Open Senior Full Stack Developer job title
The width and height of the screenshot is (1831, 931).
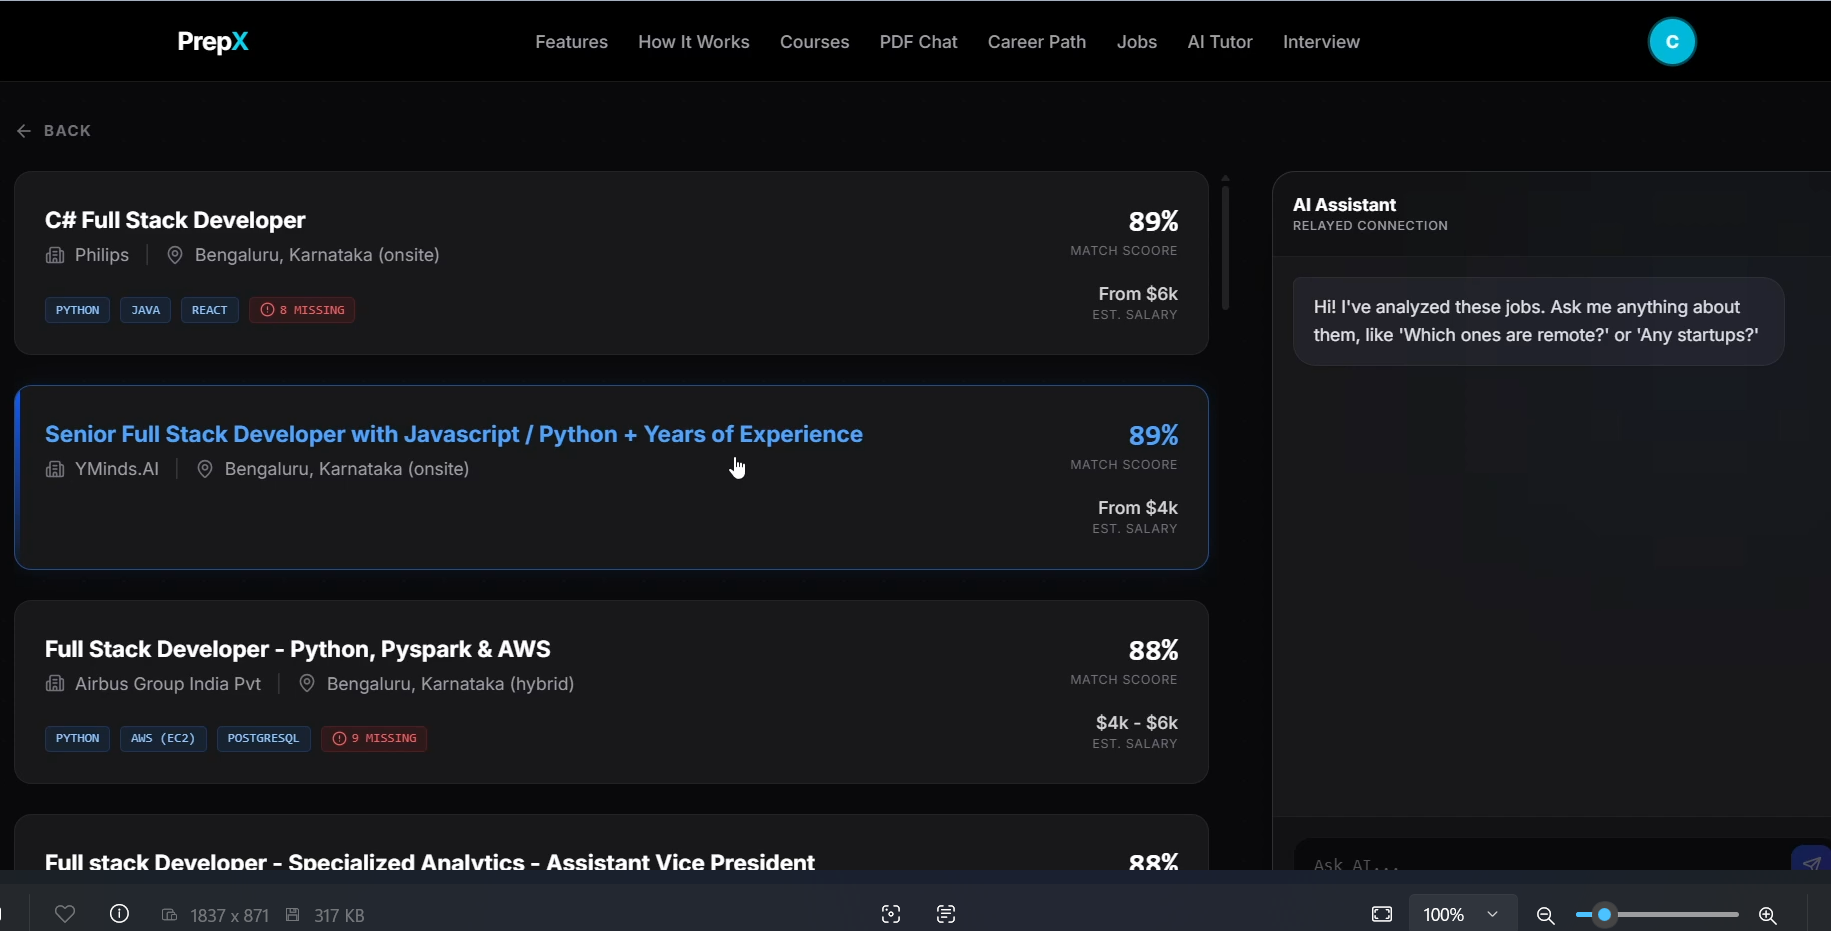(x=454, y=434)
